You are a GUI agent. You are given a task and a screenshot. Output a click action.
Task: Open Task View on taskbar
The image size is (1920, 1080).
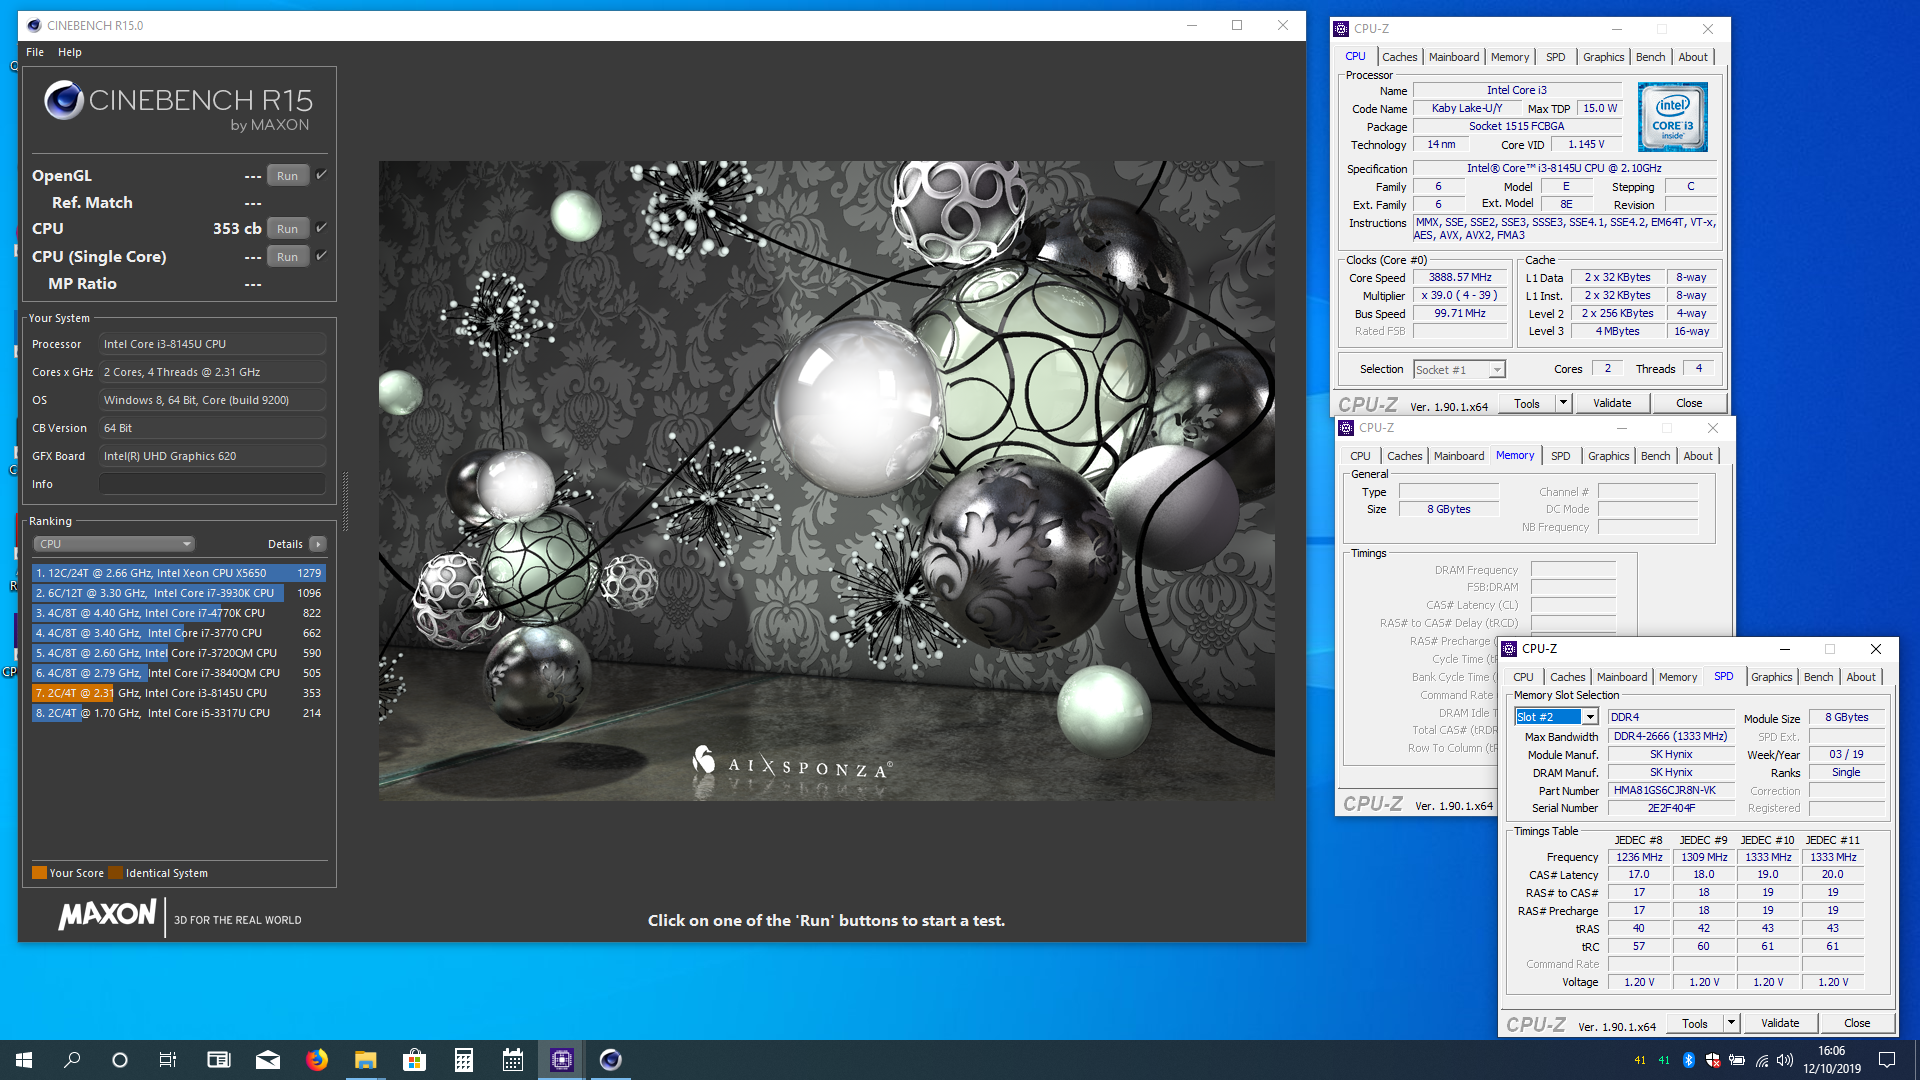pos(168,1060)
